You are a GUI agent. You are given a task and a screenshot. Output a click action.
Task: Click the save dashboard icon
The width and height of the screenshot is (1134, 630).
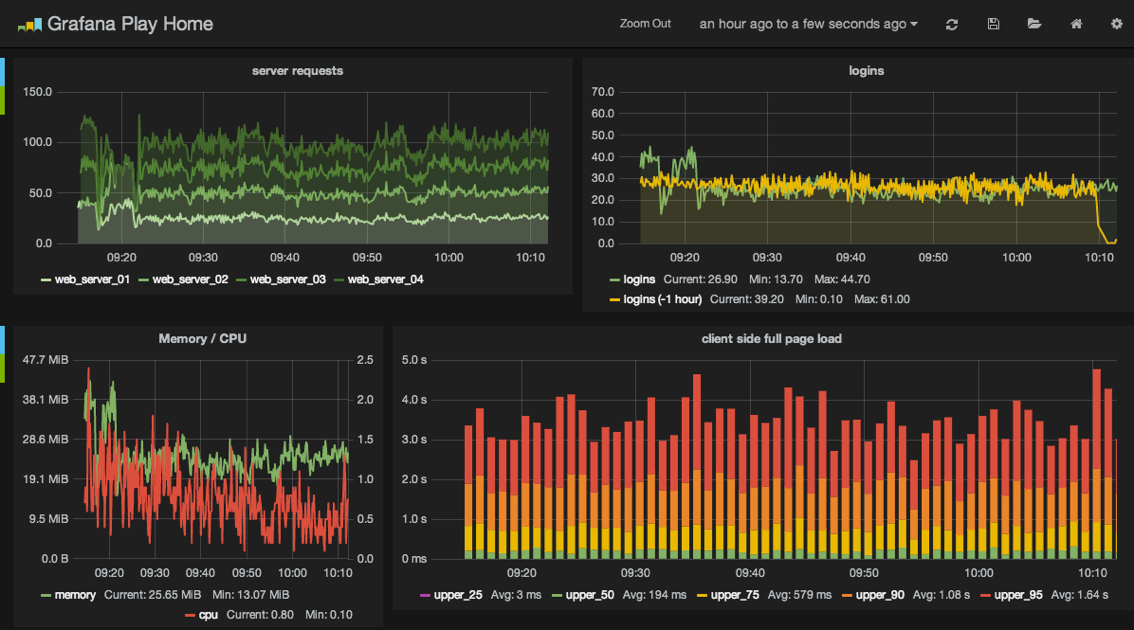click(x=993, y=23)
